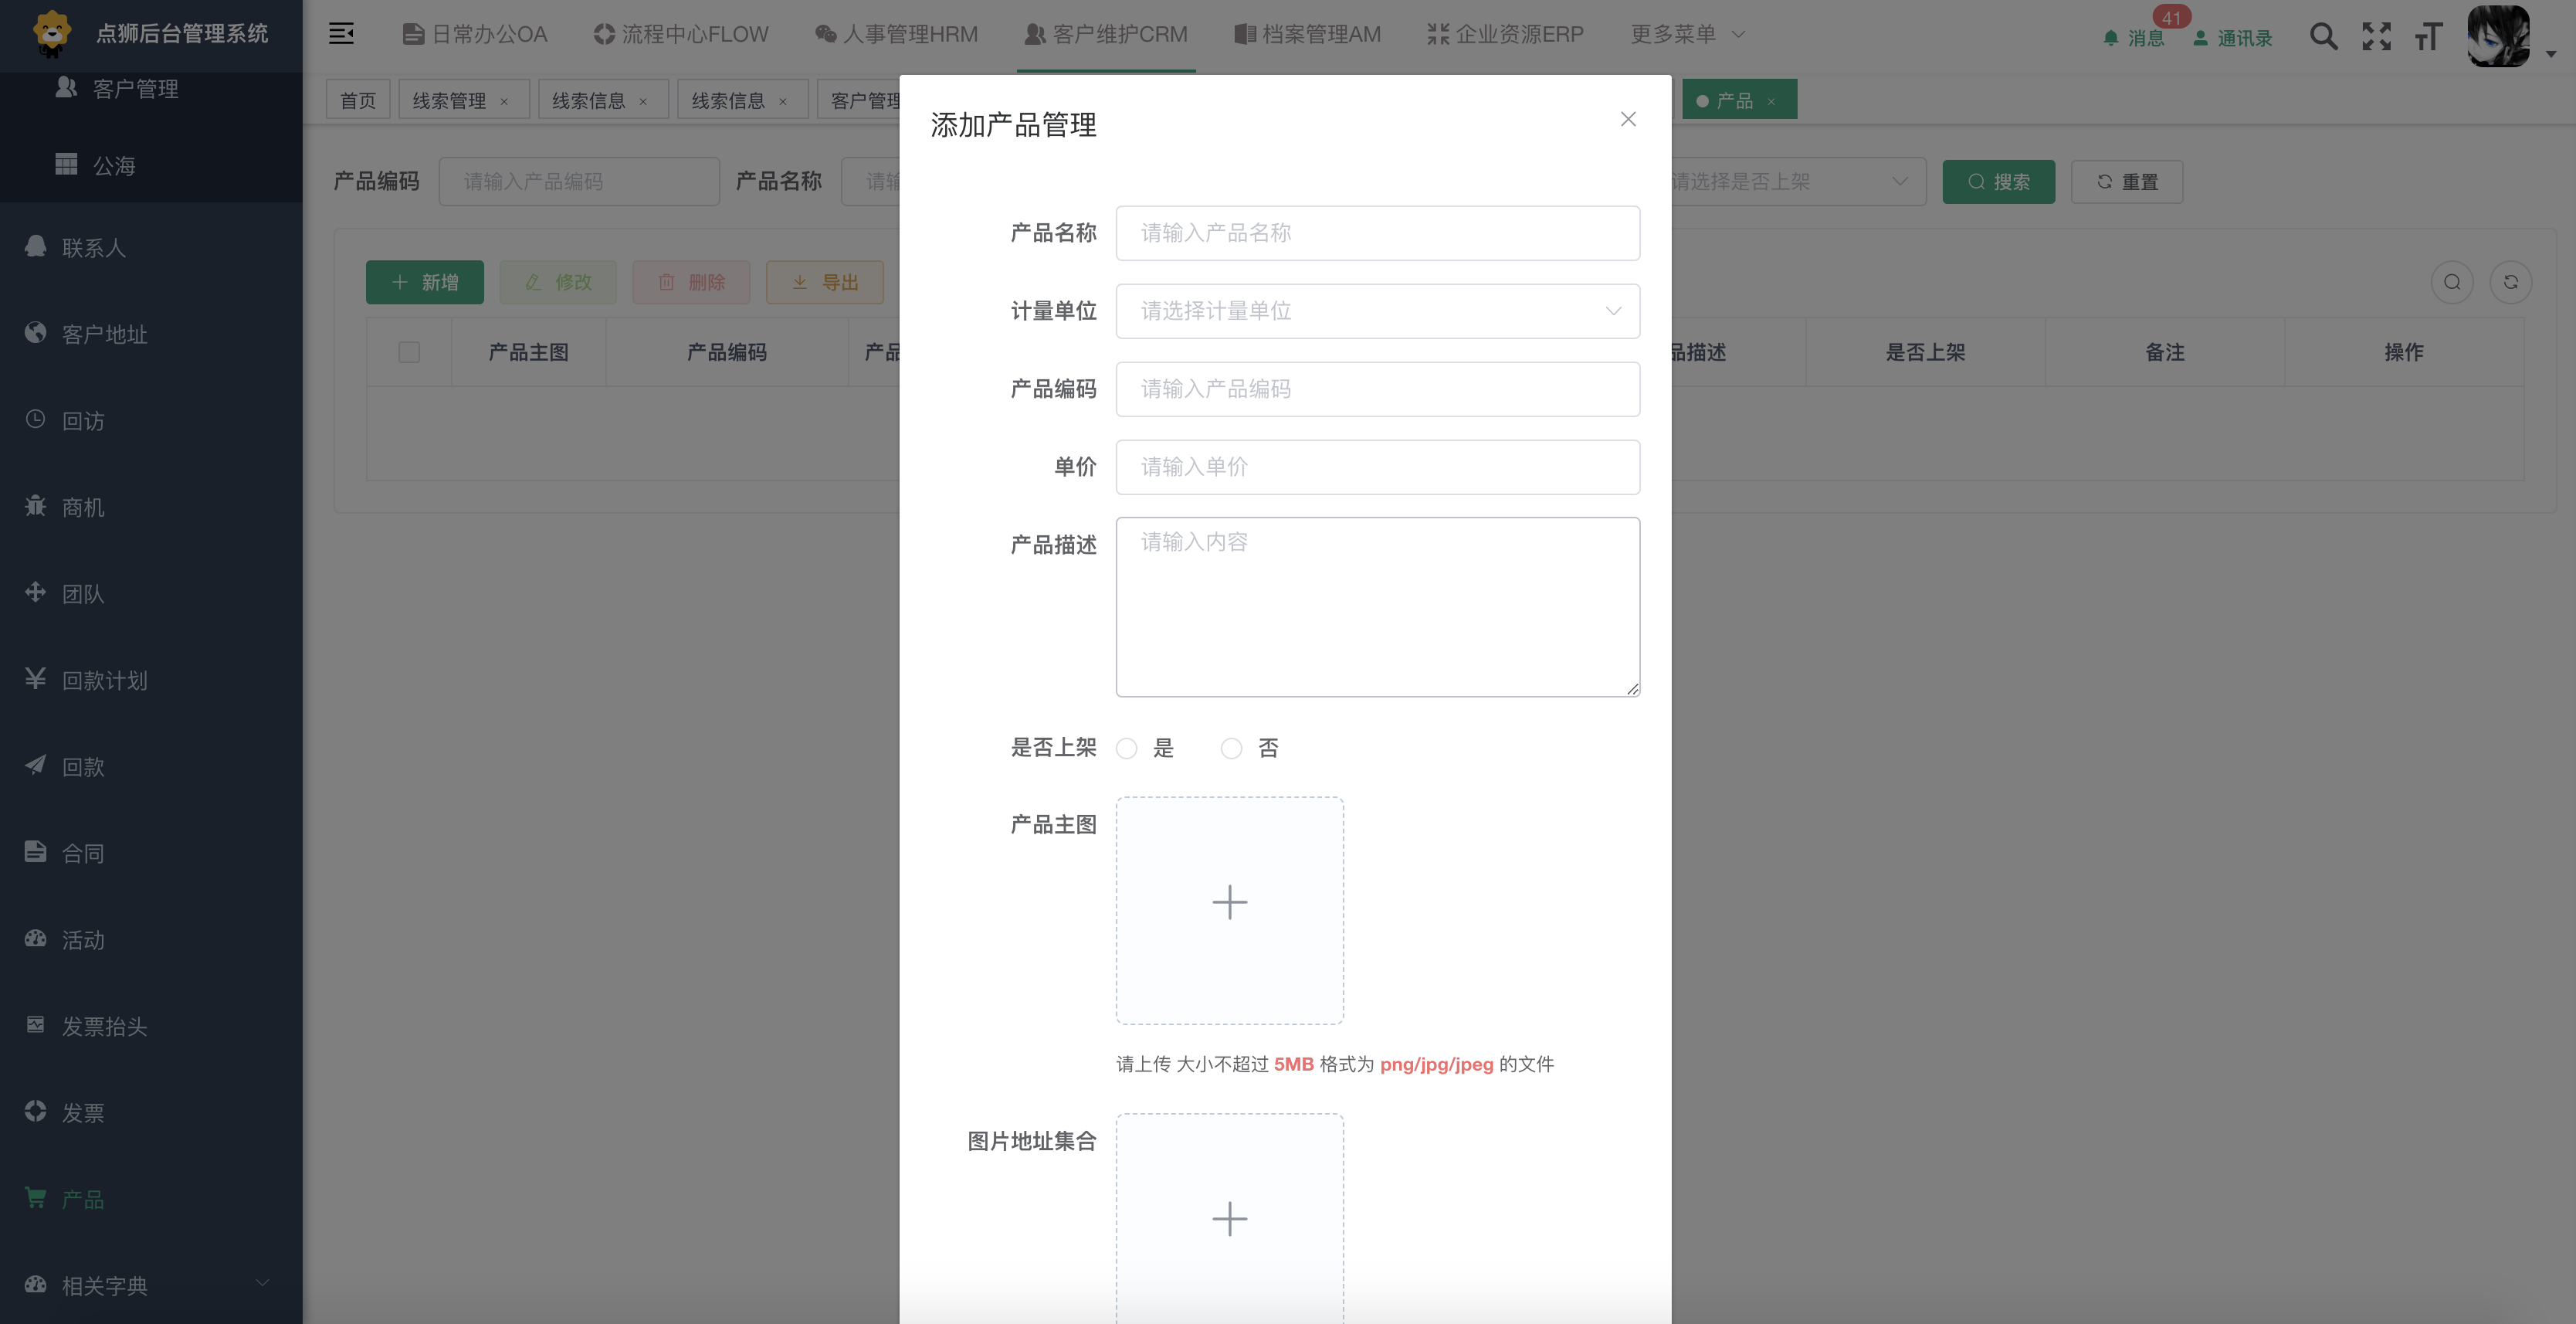This screenshot has width=2576, height=1324.
Task: Click the user avatar image
Action: point(2498,36)
